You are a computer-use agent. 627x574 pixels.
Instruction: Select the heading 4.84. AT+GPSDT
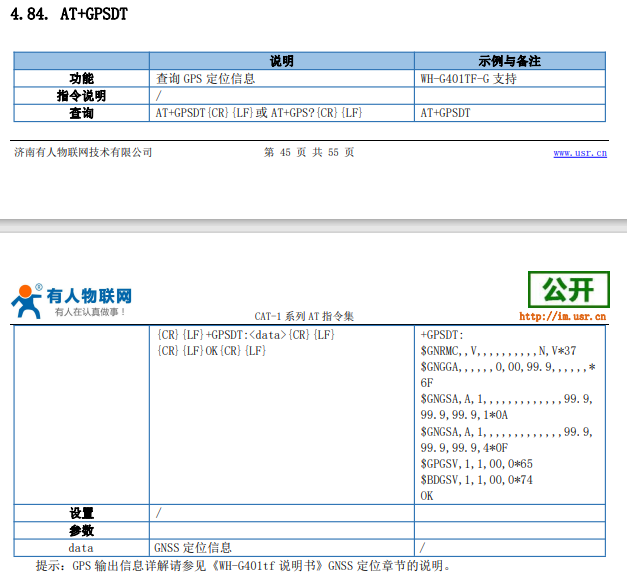69,14
